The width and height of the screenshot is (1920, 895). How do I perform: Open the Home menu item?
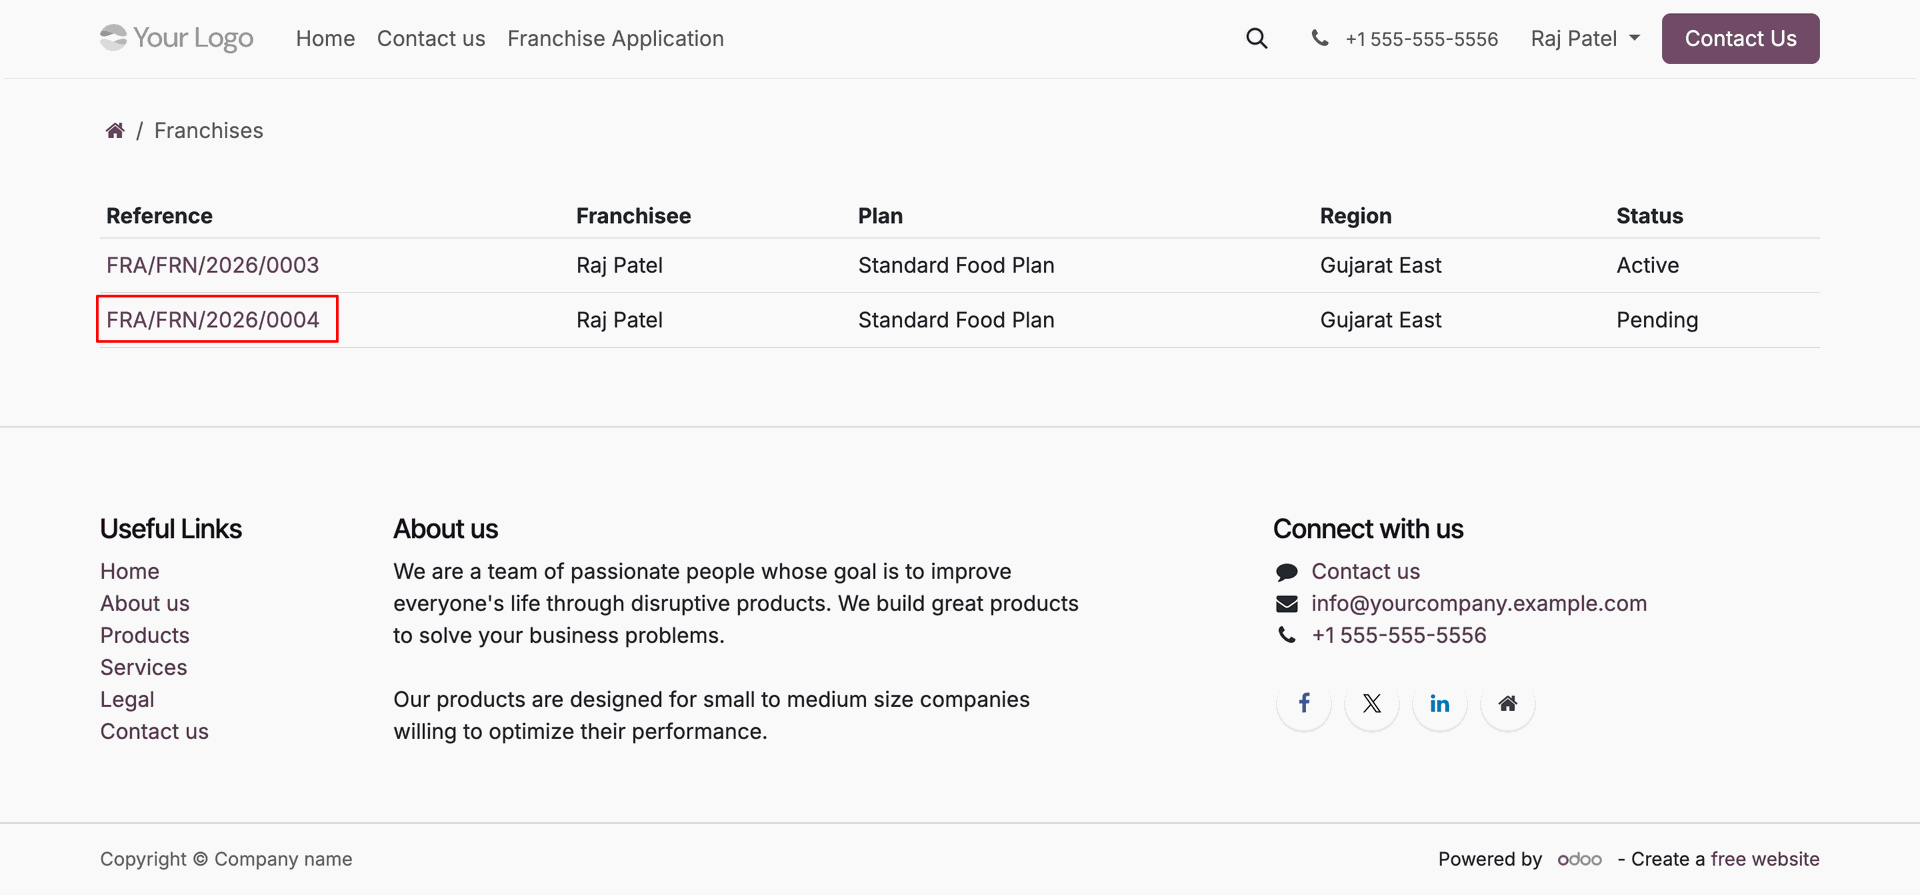point(325,39)
